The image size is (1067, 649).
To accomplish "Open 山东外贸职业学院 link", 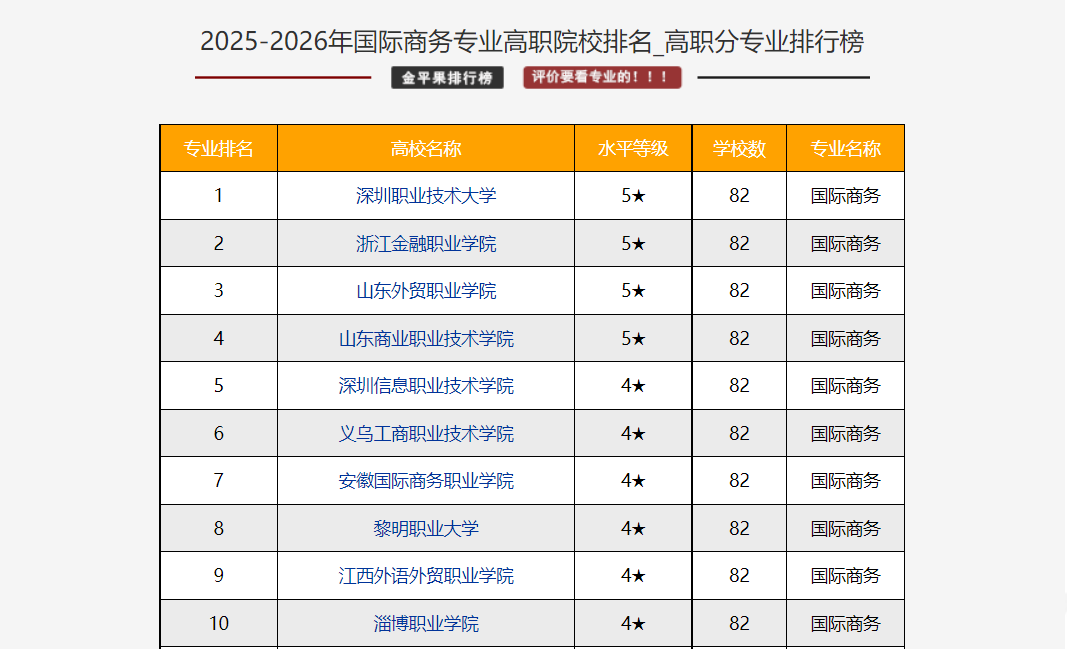I will [x=426, y=291].
